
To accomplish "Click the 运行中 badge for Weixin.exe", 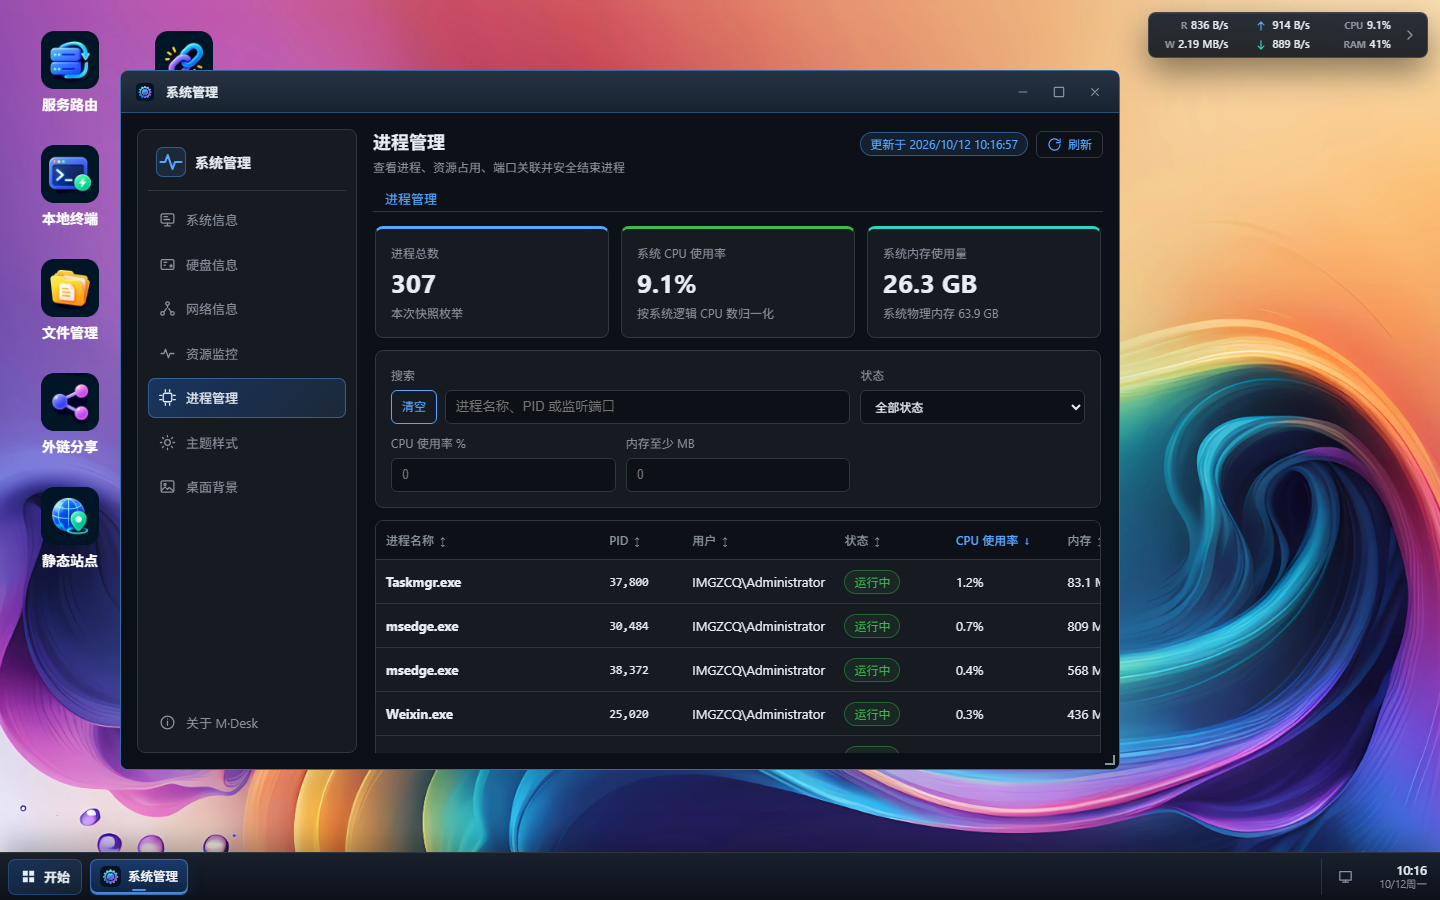I will [872, 714].
